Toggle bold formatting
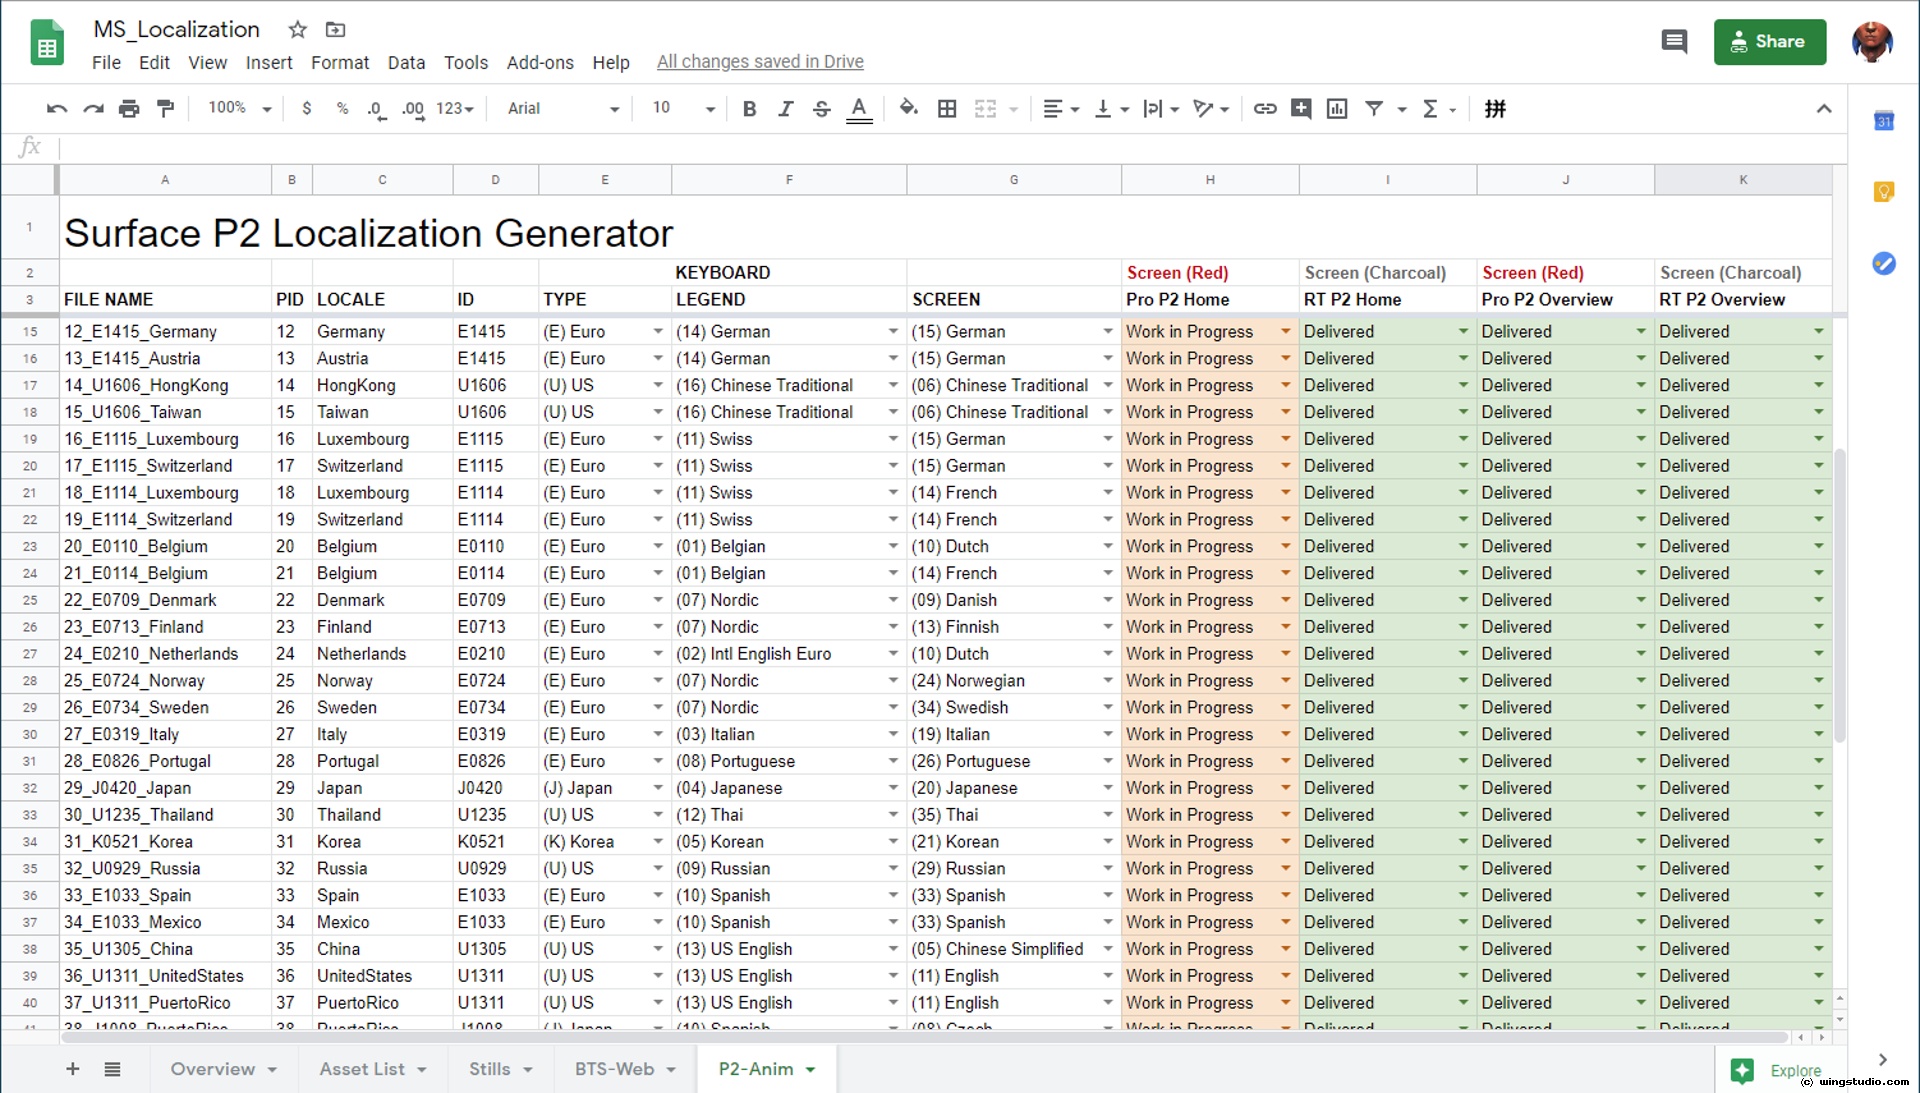 [749, 109]
